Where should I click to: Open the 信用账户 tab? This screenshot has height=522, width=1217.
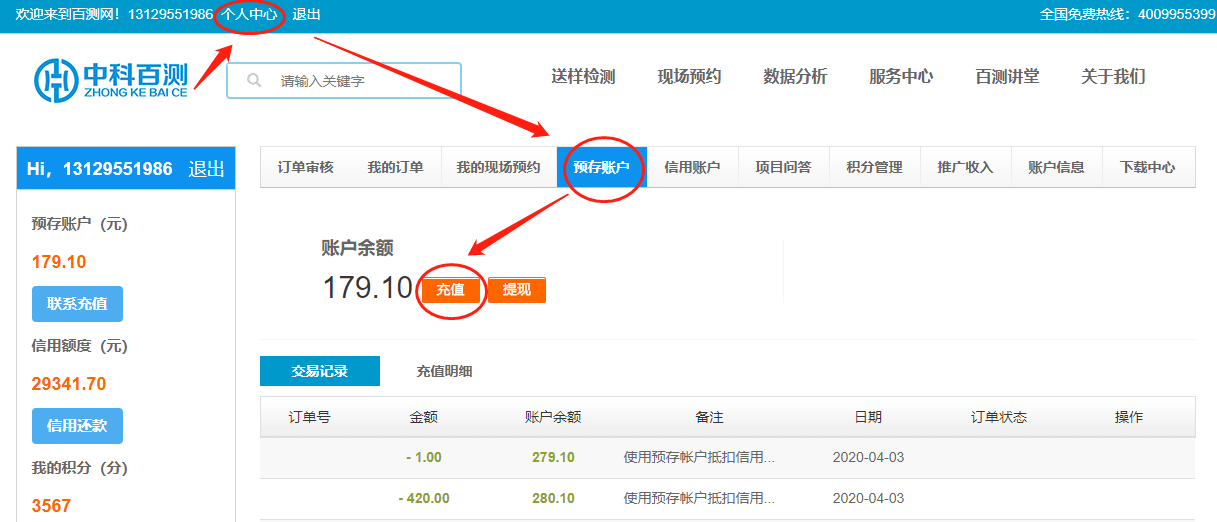692,168
